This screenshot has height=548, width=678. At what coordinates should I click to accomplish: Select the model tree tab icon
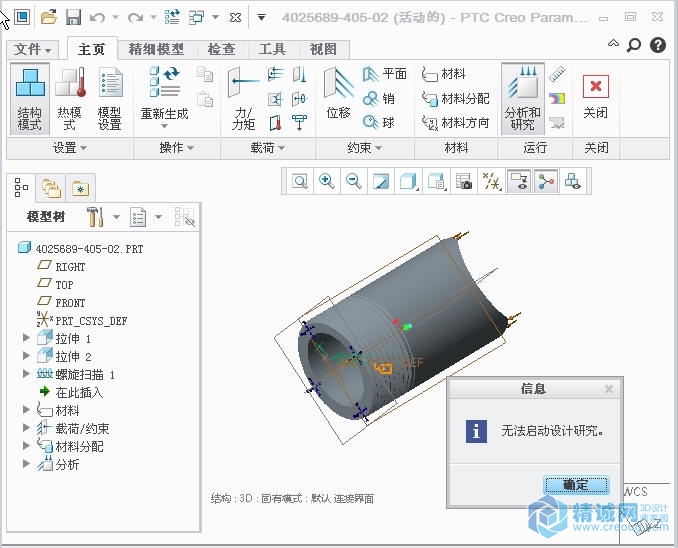pos(21,187)
